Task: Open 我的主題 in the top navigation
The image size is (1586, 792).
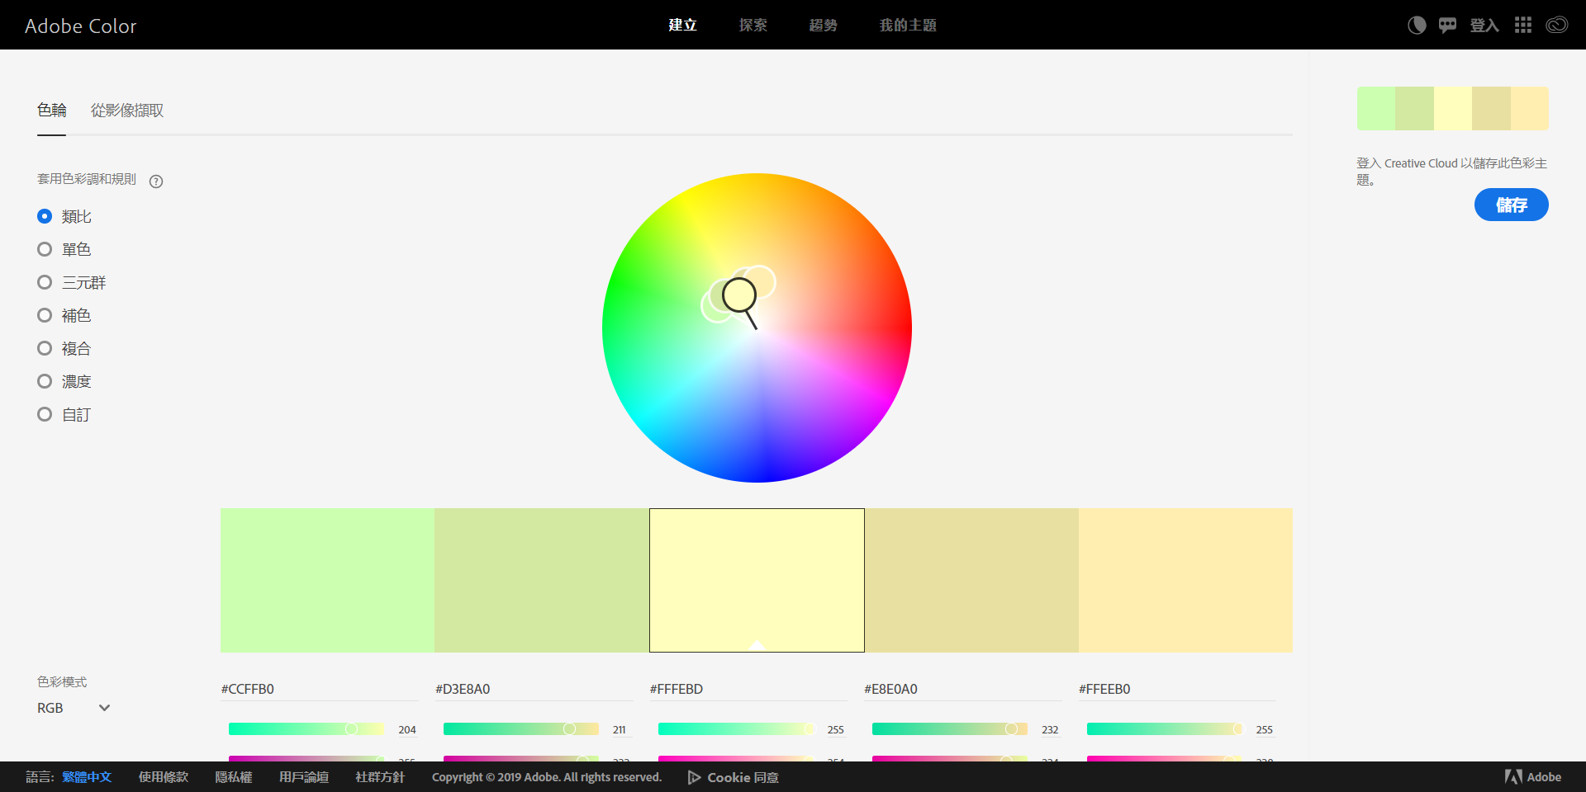Action: (908, 25)
